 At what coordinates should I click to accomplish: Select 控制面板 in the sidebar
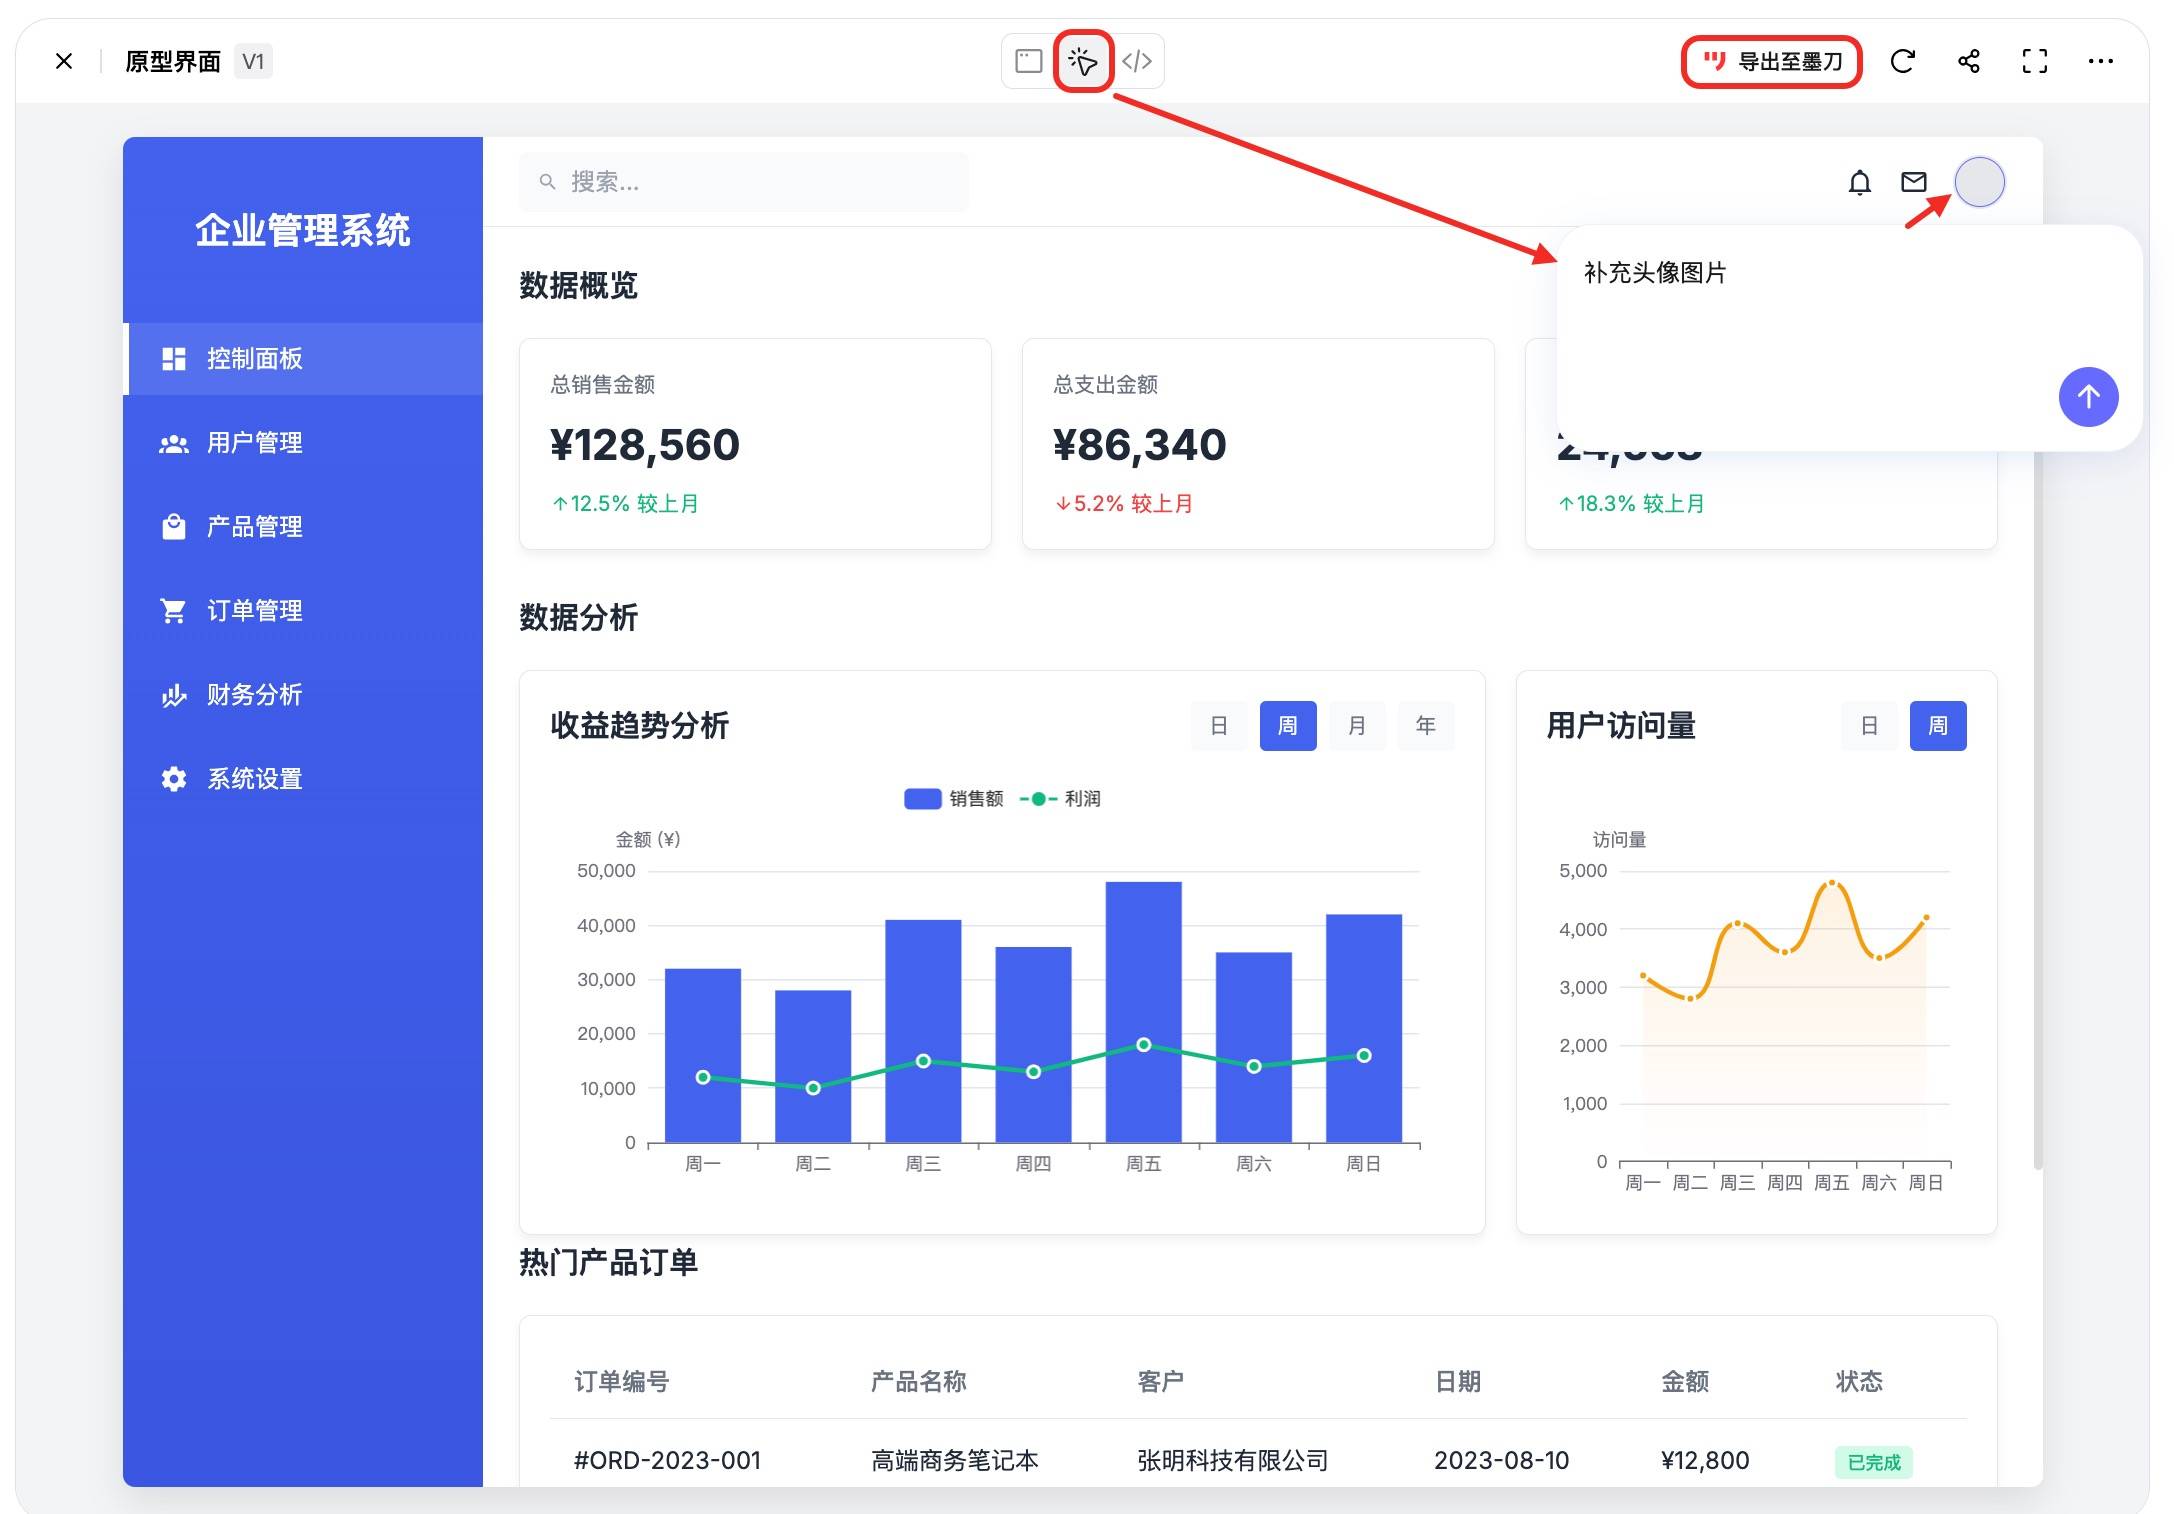[303, 359]
